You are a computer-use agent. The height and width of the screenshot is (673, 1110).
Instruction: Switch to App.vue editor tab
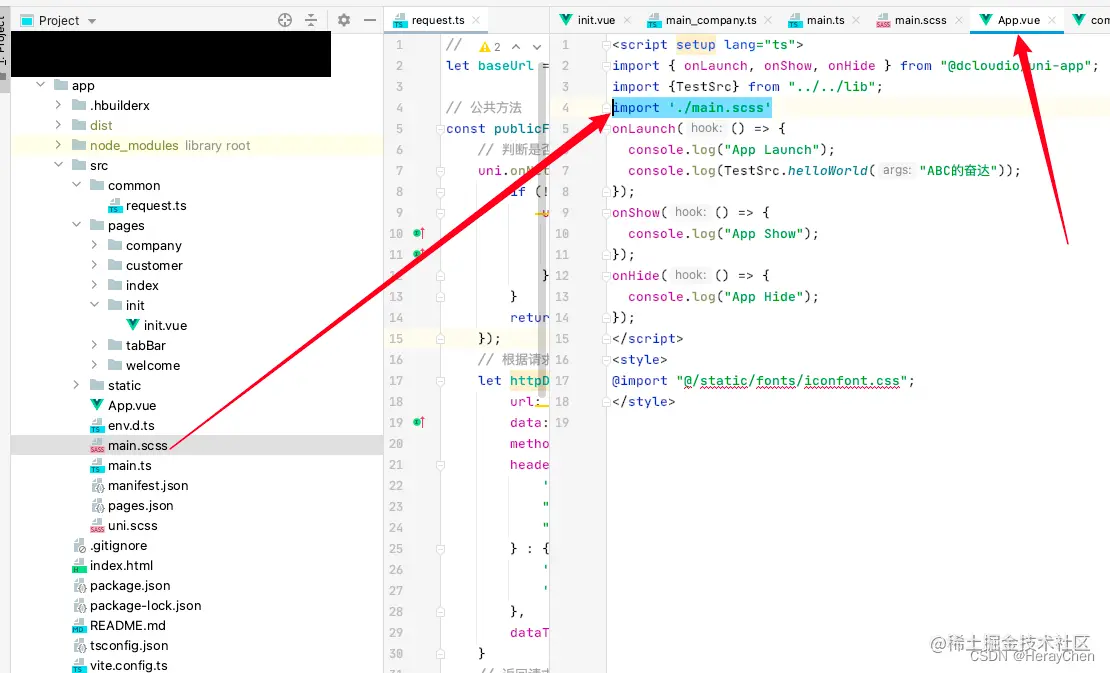1019,20
